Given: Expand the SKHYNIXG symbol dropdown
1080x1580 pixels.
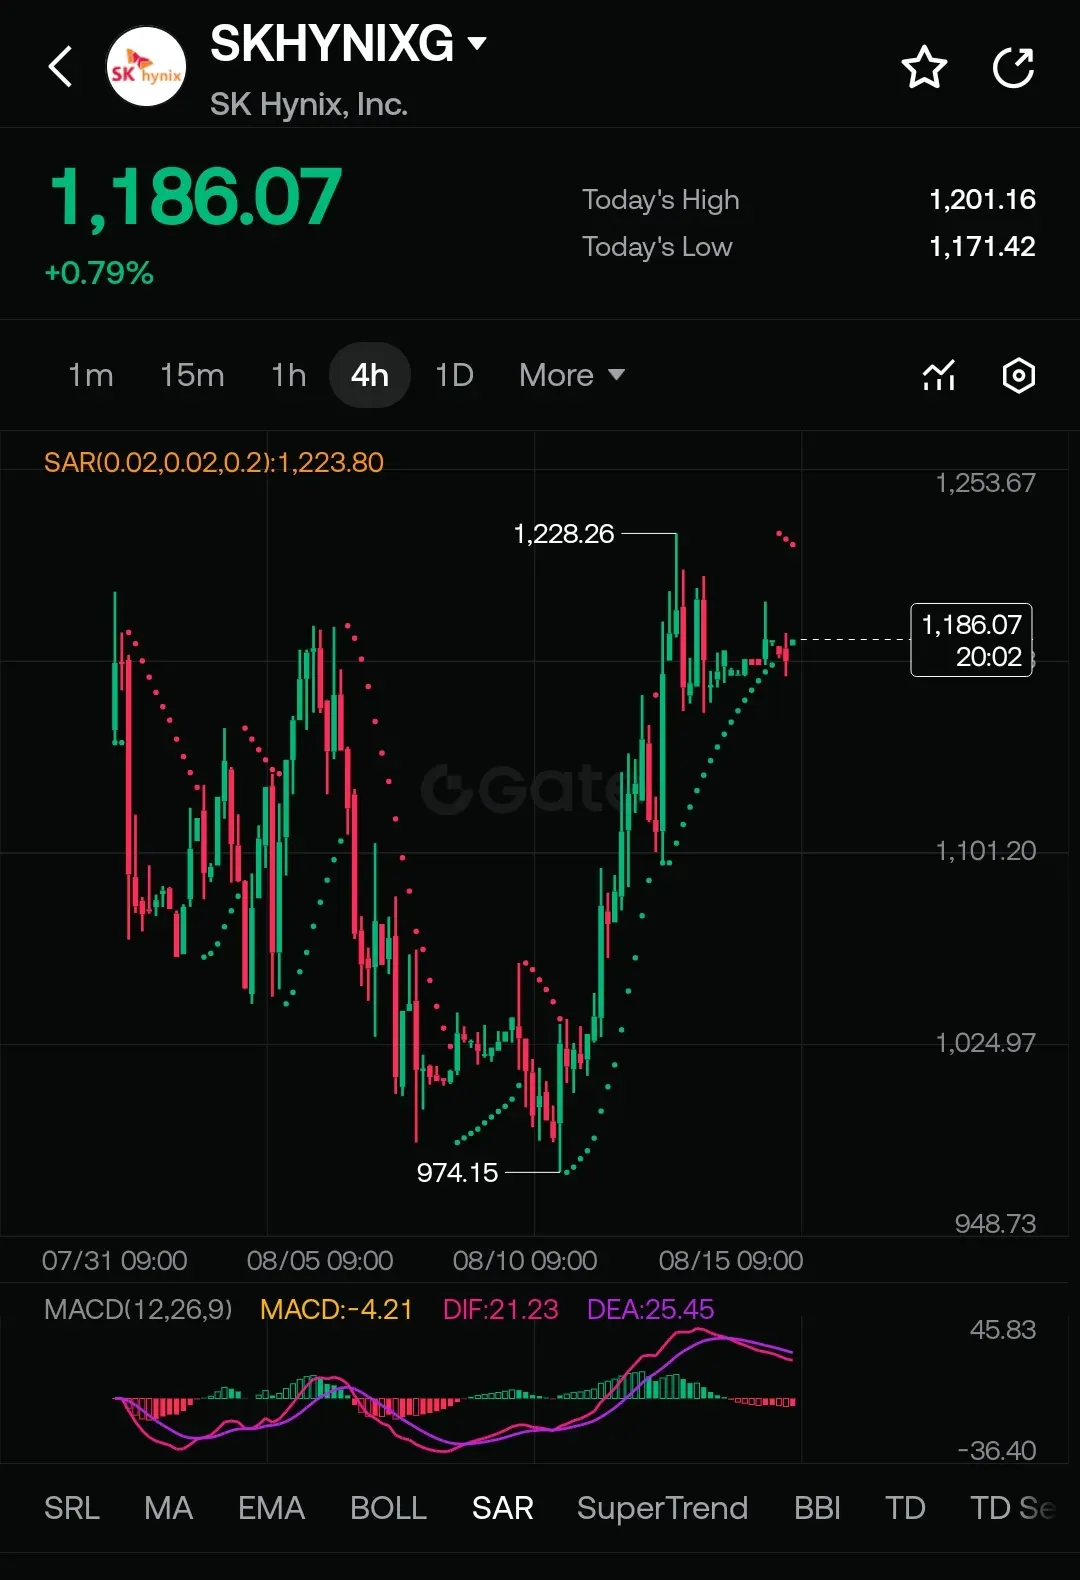Looking at the screenshot, I should (477, 43).
